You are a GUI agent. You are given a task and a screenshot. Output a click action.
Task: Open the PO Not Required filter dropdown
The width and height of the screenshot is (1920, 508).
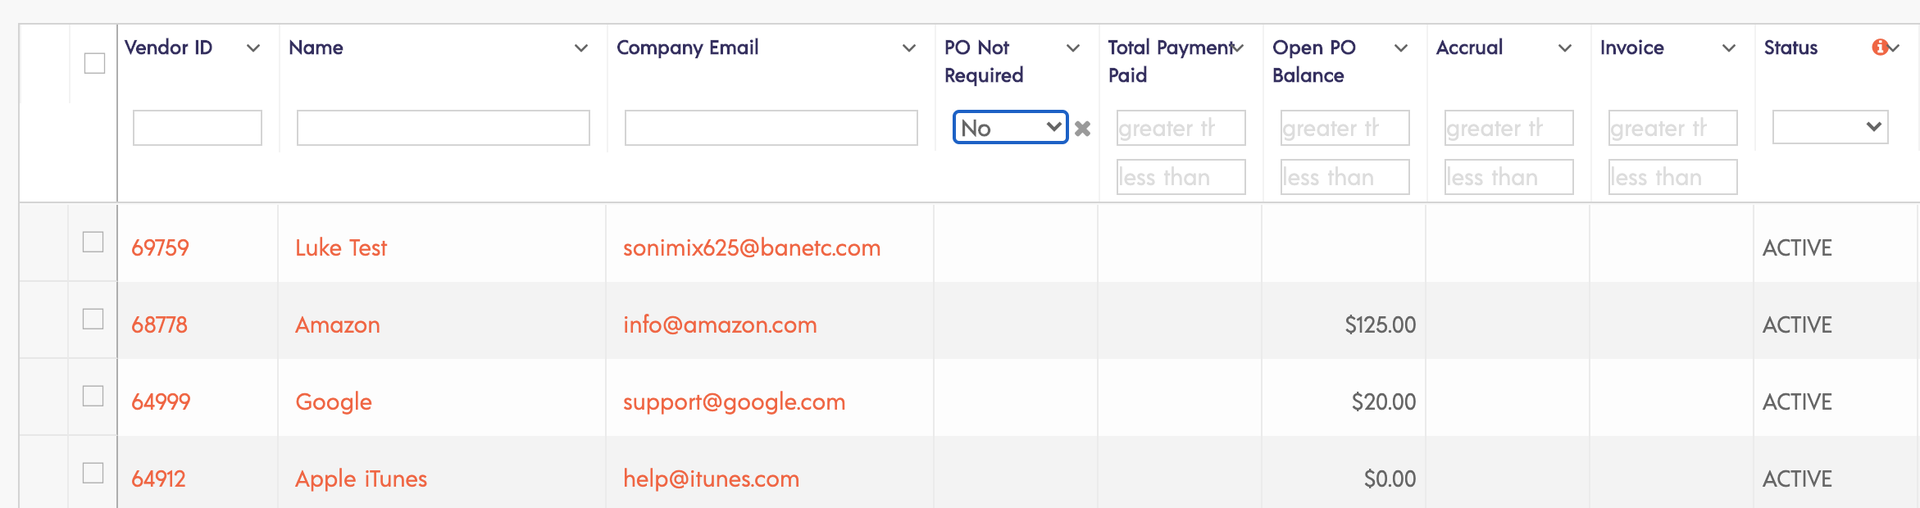(1010, 127)
